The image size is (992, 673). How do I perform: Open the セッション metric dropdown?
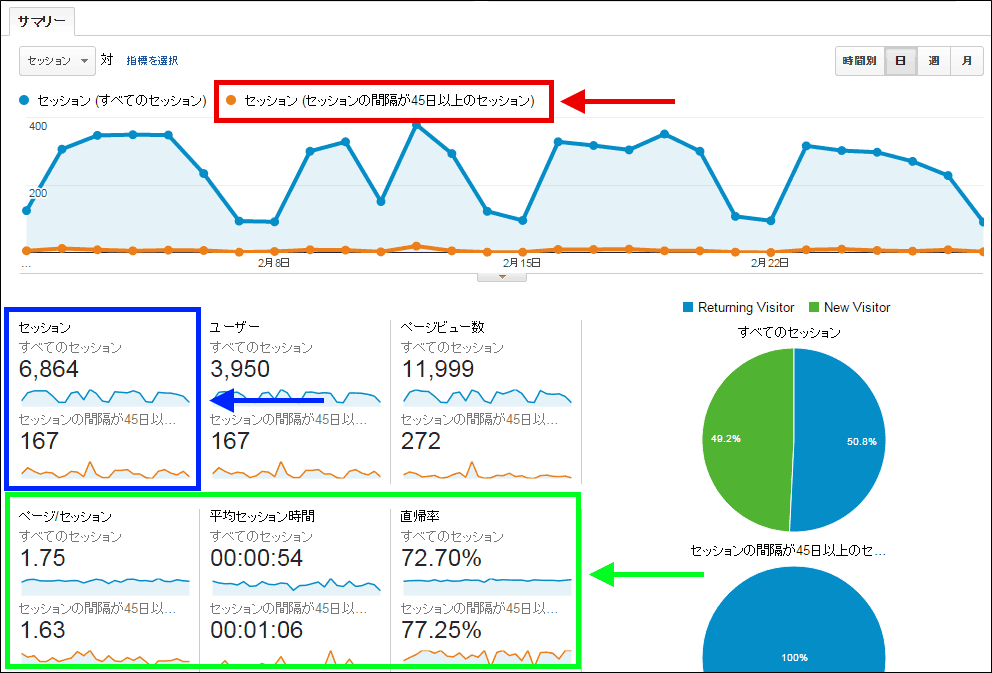coord(58,61)
